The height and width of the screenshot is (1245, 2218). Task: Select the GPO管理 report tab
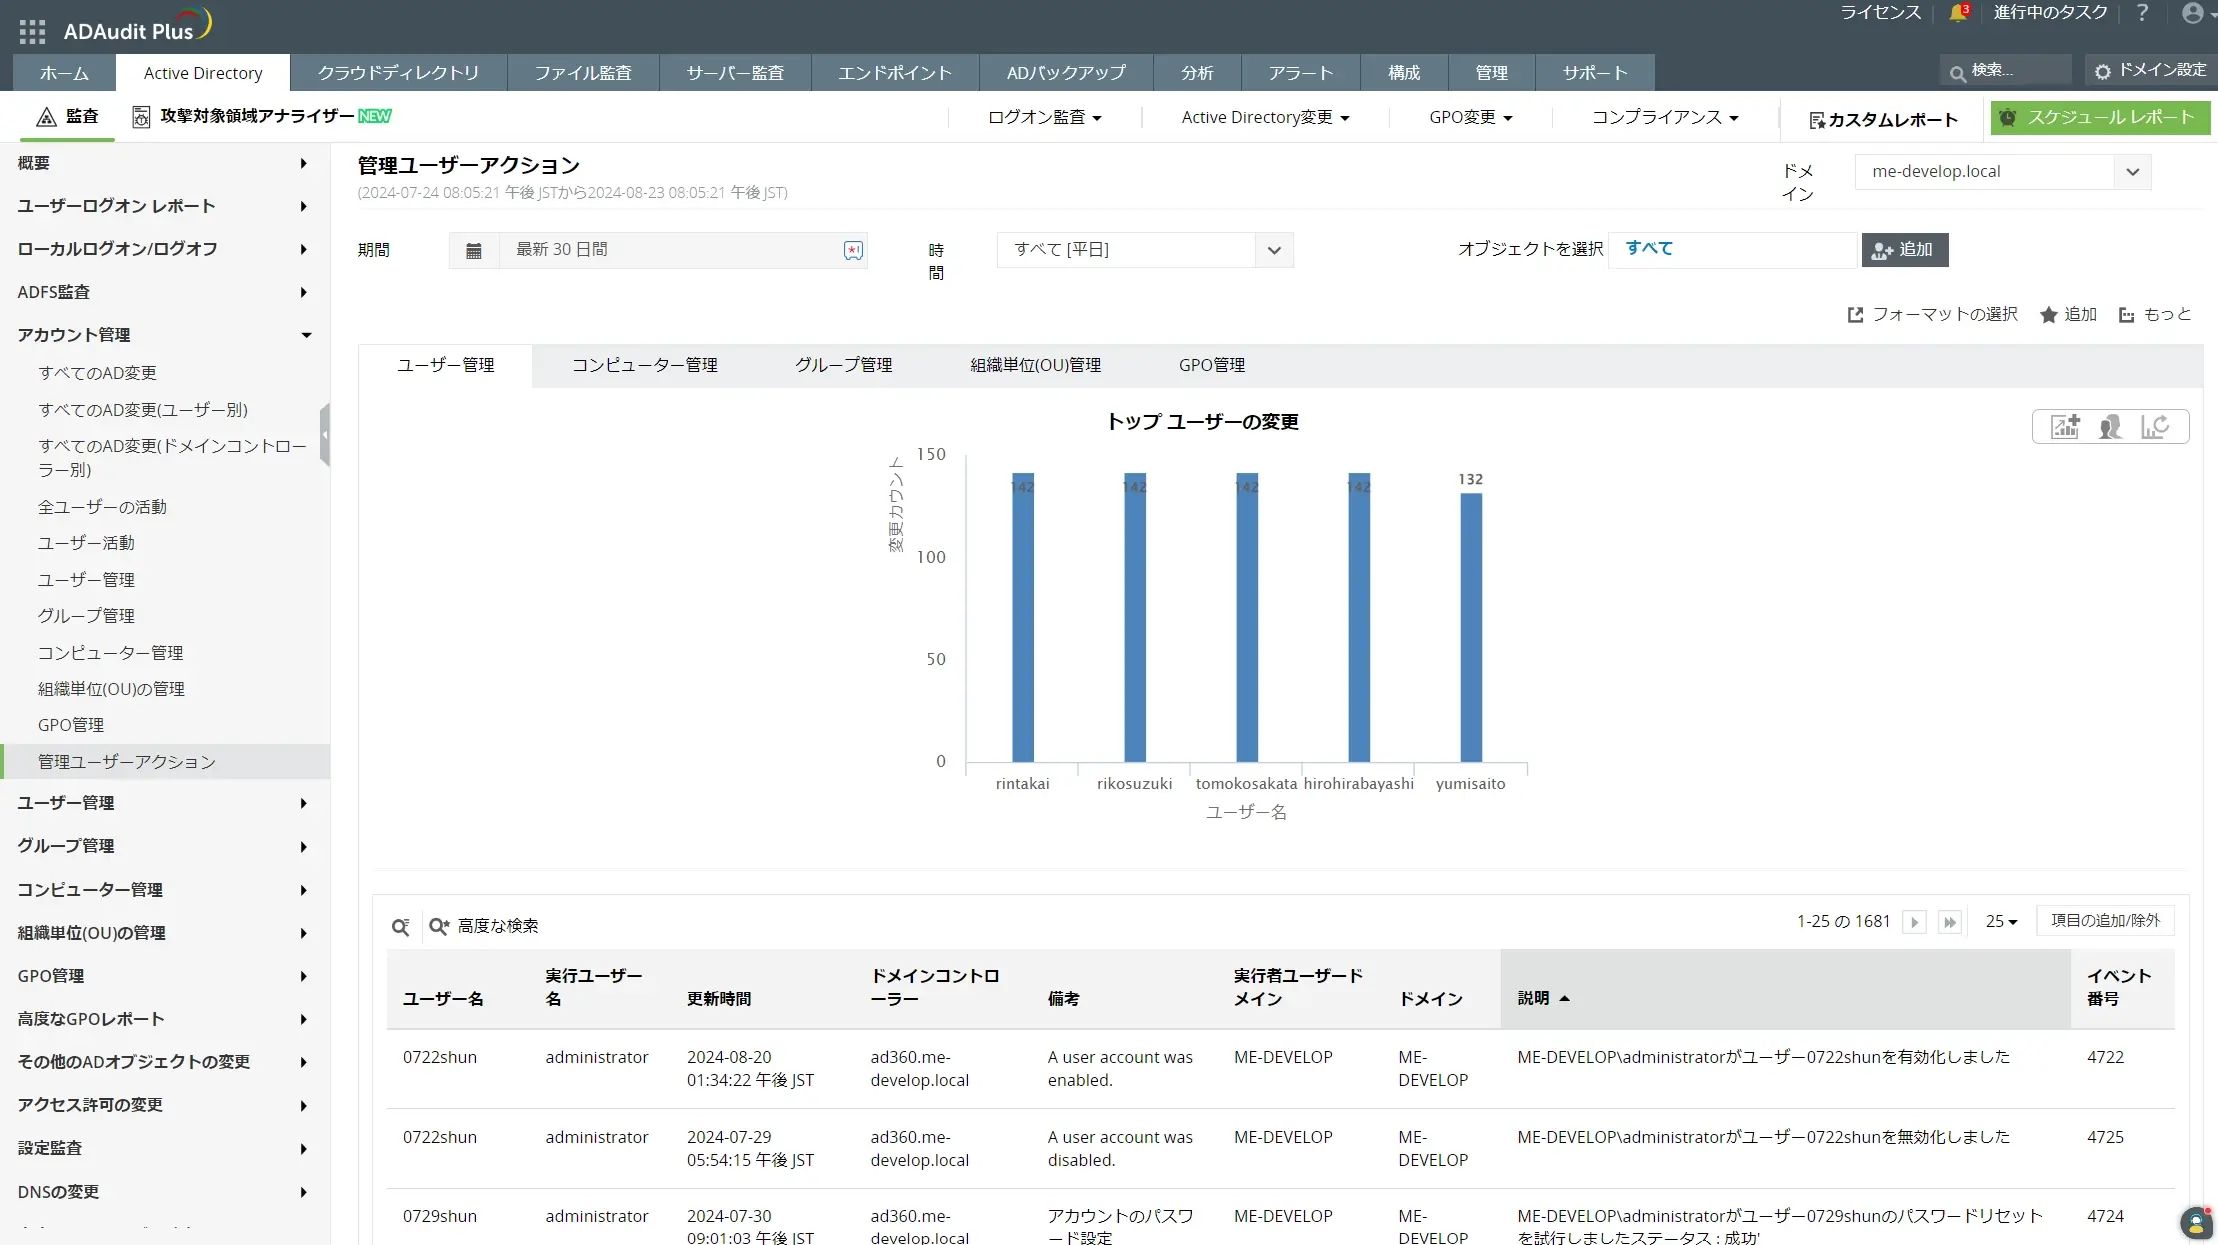pyautogui.click(x=1212, y=366)
